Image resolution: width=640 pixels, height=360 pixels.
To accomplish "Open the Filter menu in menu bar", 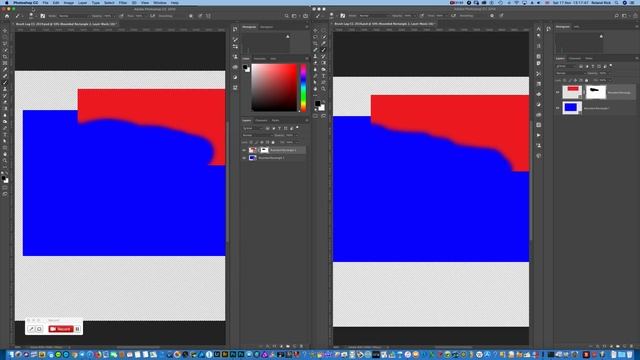I will pos(123,2).
